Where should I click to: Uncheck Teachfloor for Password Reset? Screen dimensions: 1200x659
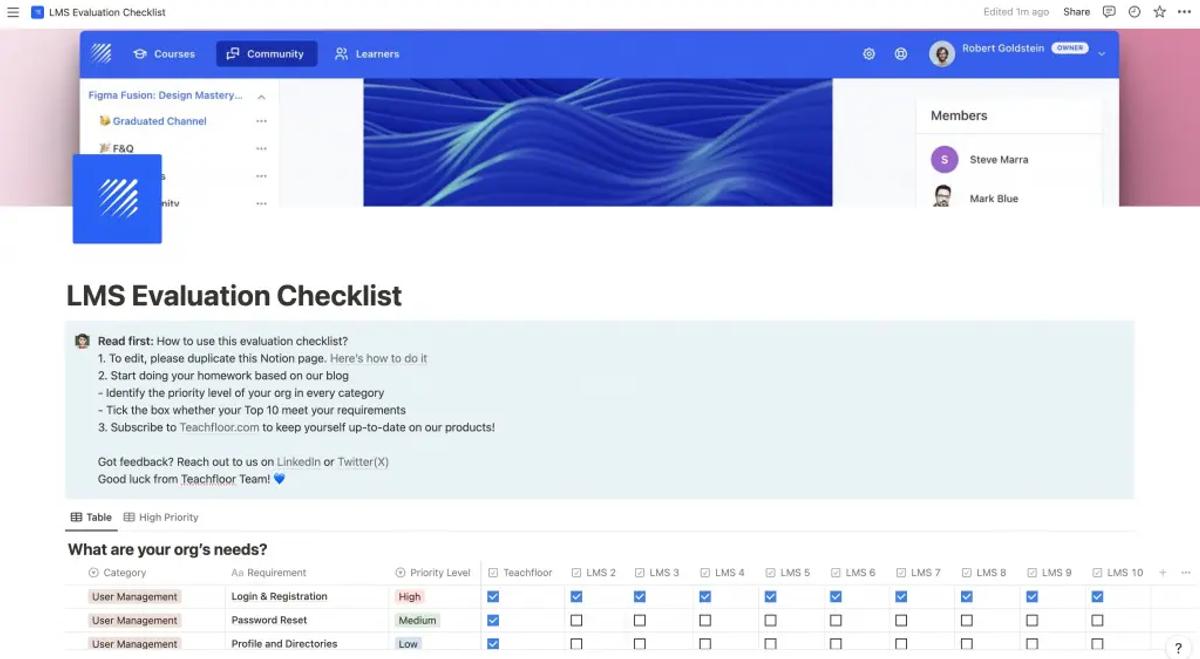pos(493,620)
